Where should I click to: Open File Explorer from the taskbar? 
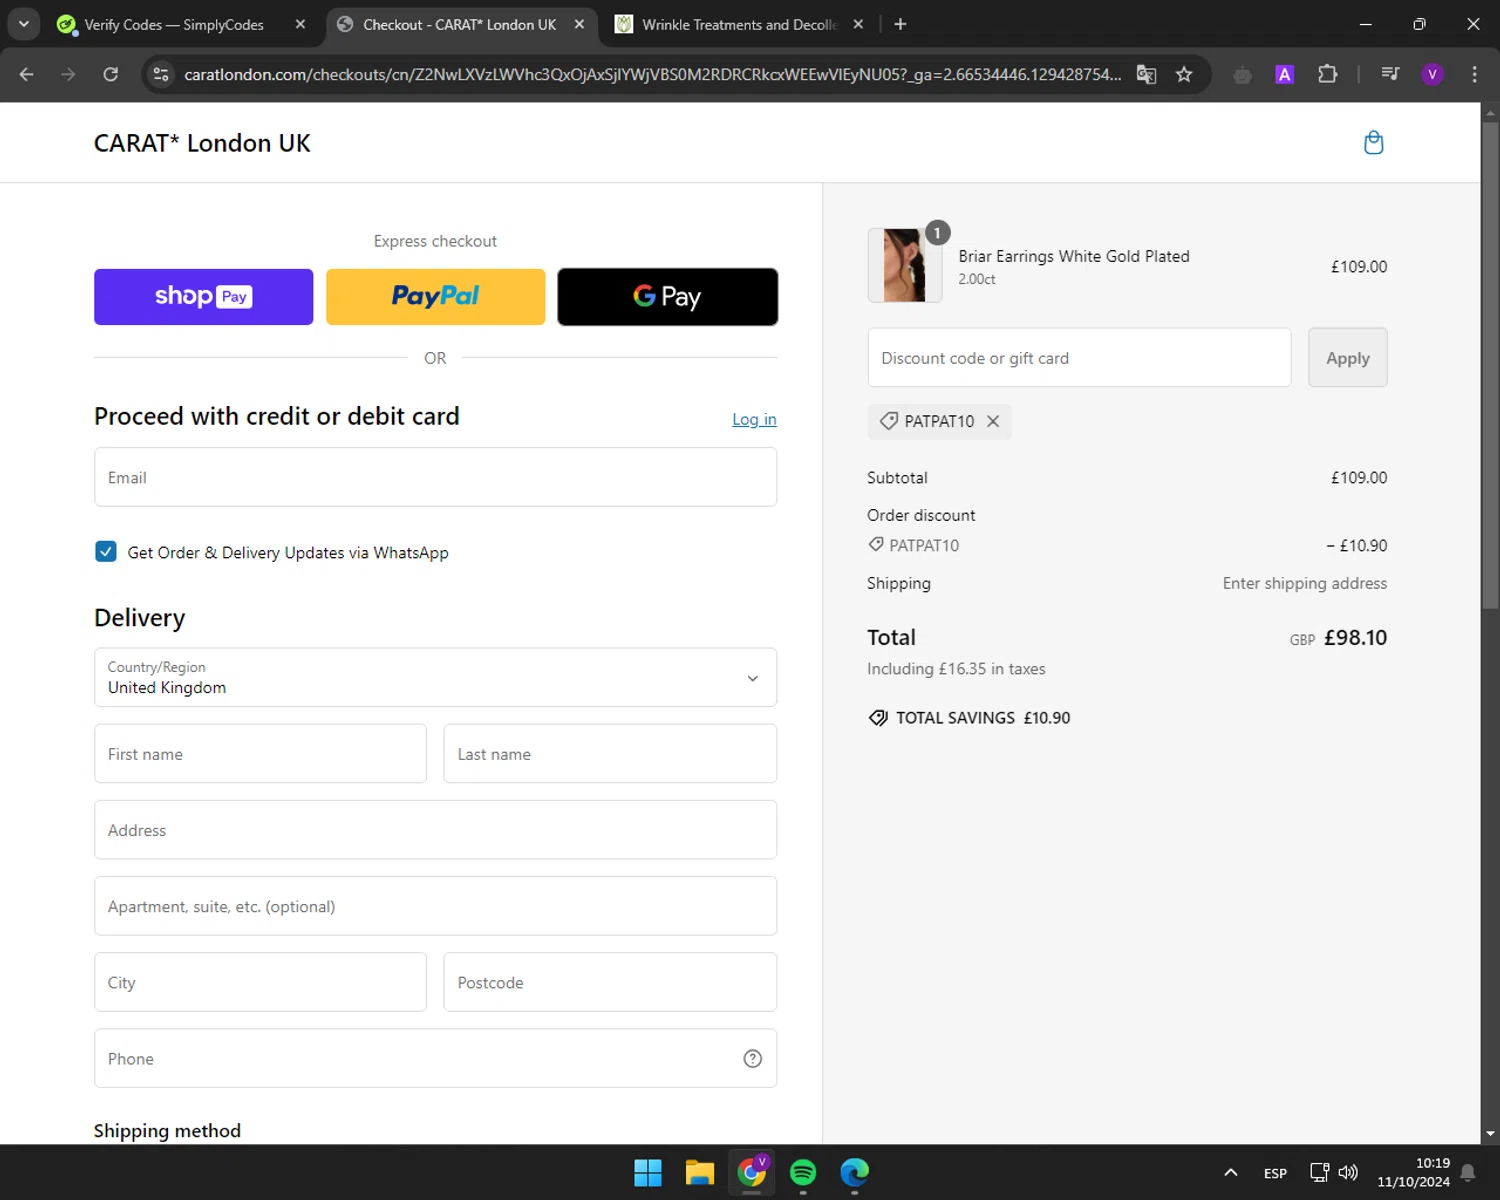700,1173
